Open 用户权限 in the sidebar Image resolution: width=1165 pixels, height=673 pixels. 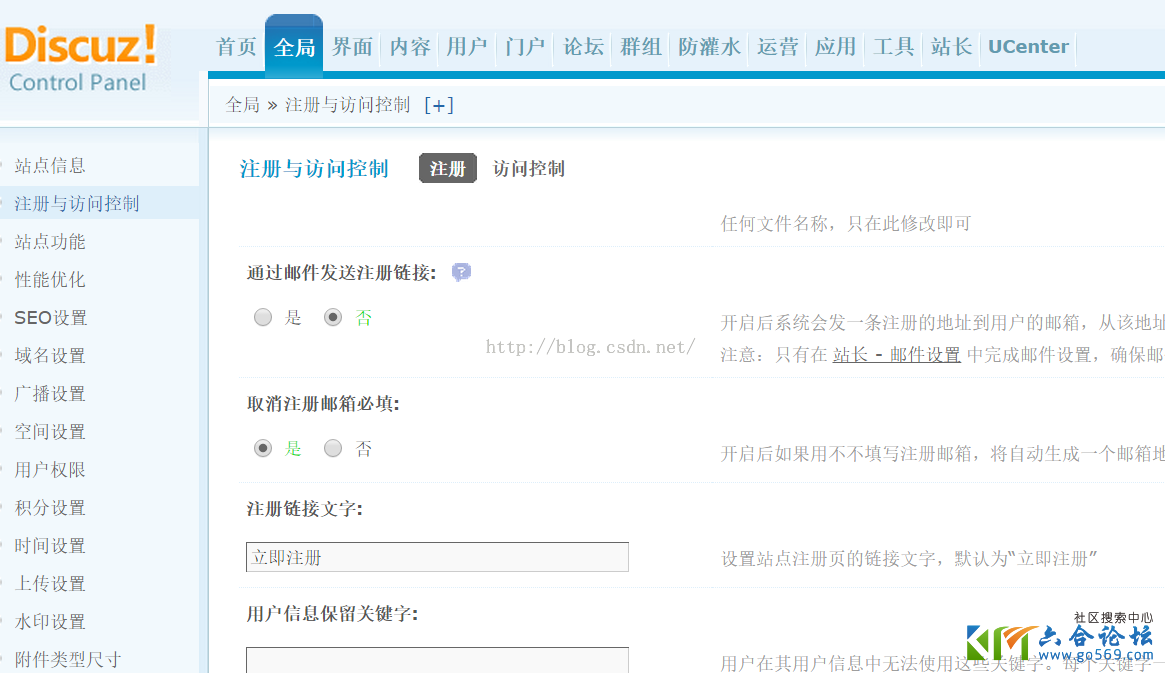pyautogui.click(x=50, y=469)
